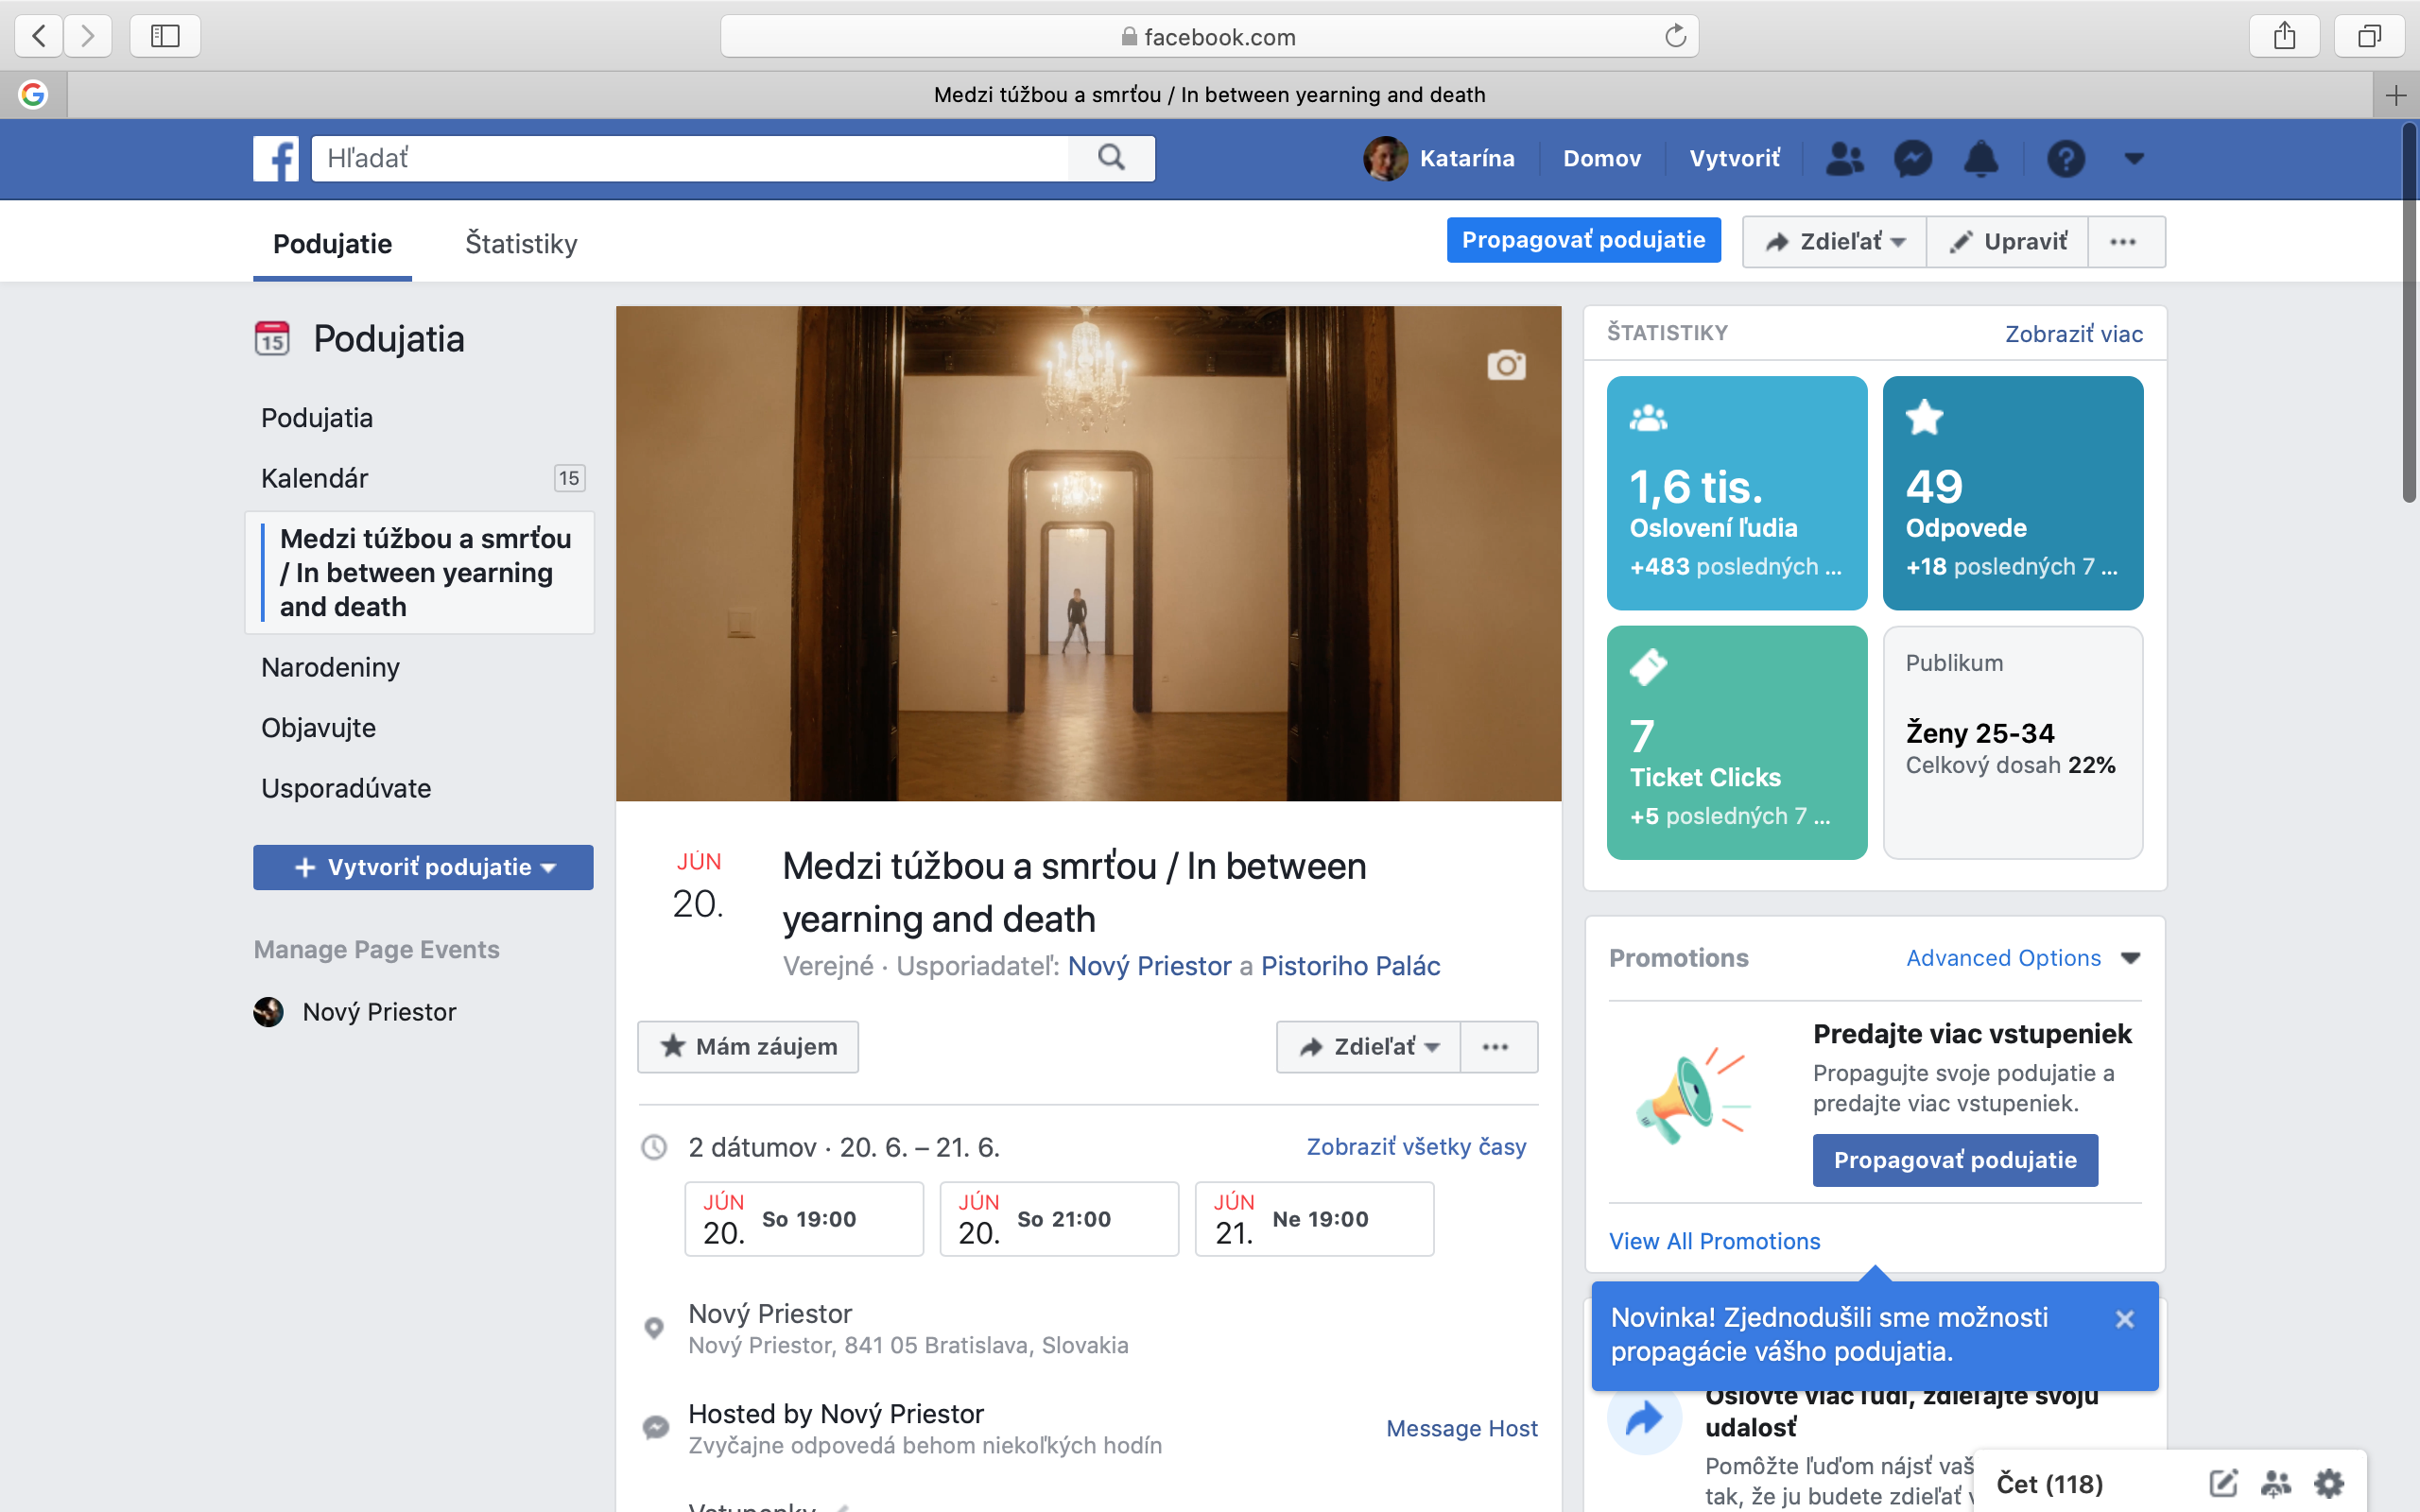
Task: Open chat settings gear icon
Action: coord(2329,1483)
